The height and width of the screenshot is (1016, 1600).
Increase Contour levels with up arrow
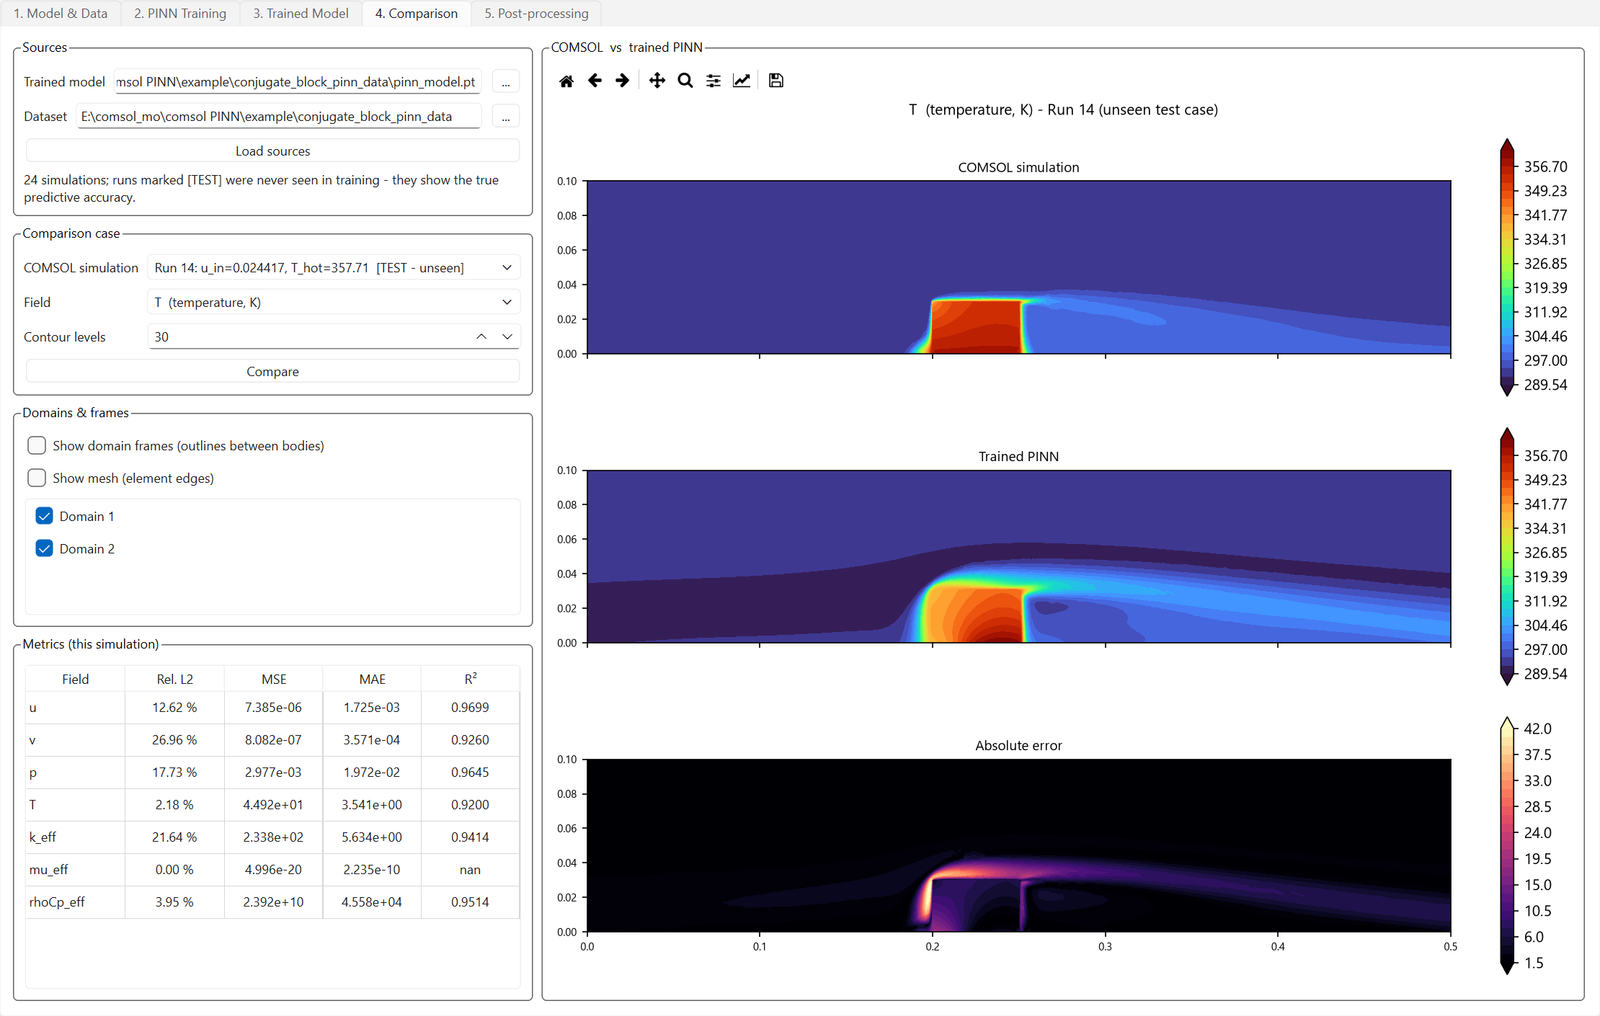click(x=481, y=337)
